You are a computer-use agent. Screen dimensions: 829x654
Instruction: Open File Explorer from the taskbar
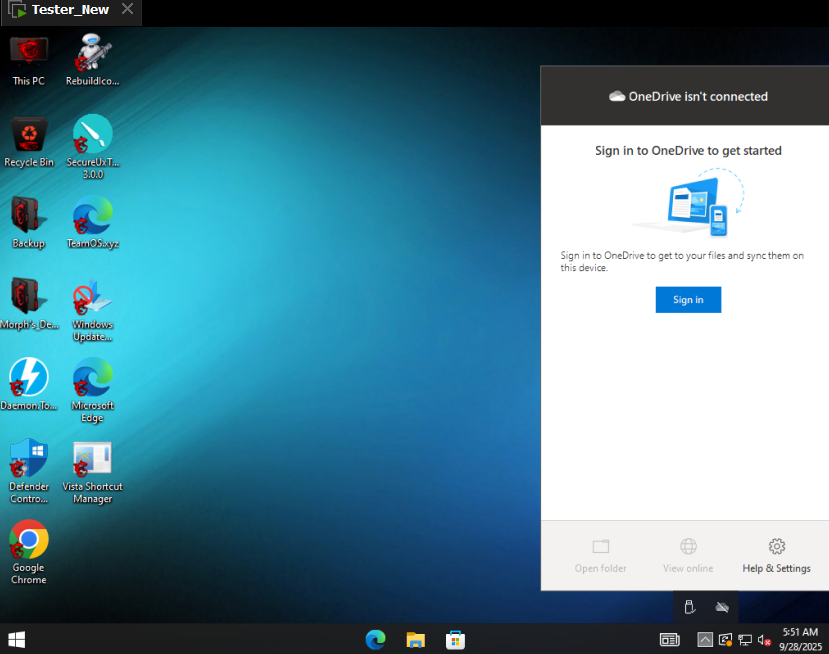[x=416, y=639]
